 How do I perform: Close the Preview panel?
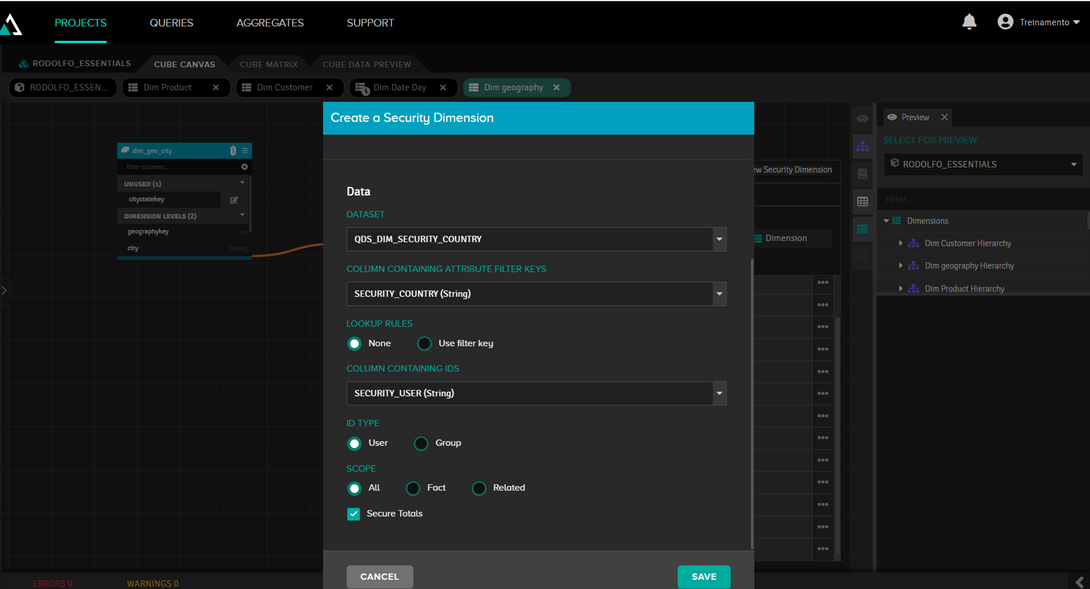[x=944, y=117]
